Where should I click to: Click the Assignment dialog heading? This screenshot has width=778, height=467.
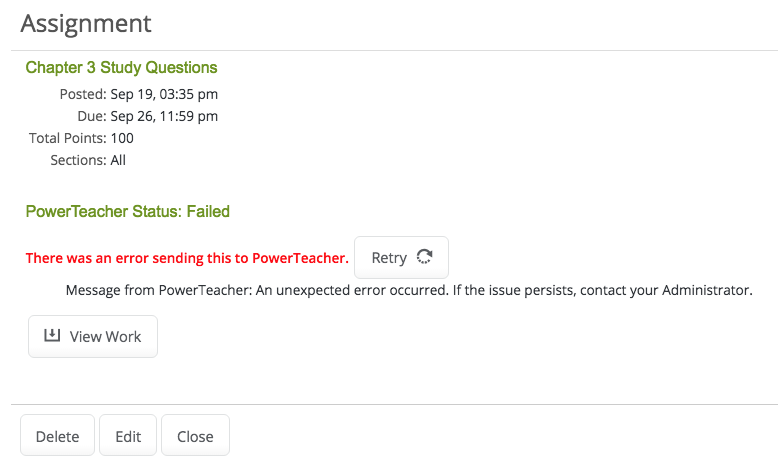pyautogui.click(x=86, y=24)
